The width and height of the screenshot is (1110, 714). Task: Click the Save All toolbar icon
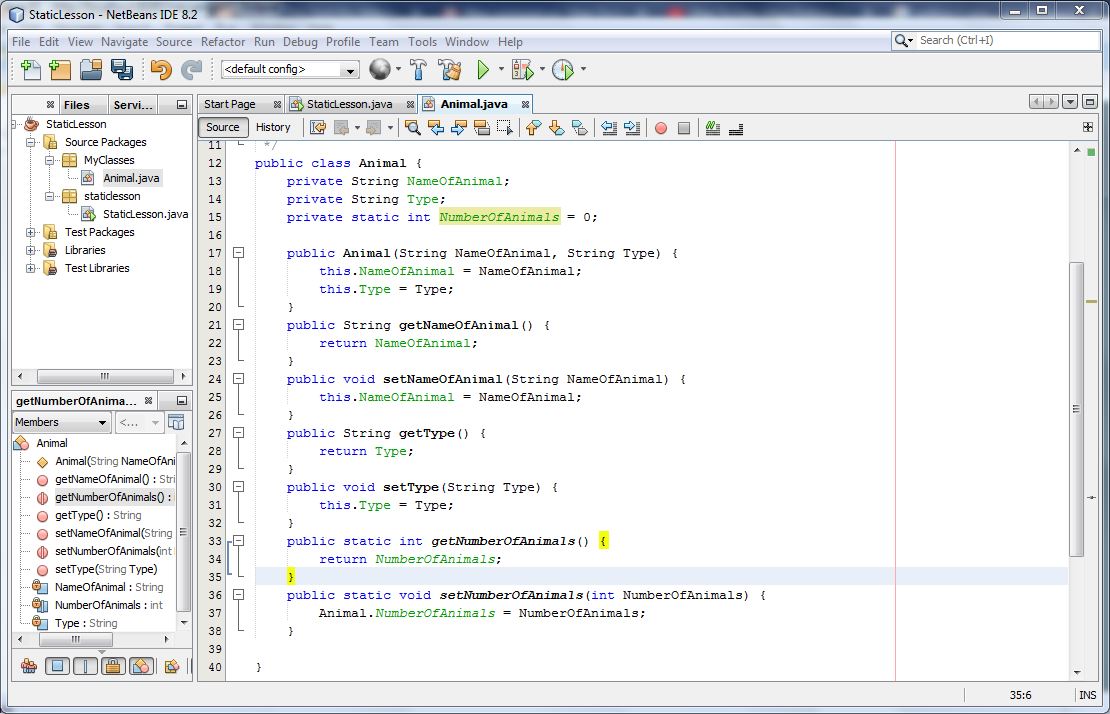click(x=122, y=69)
